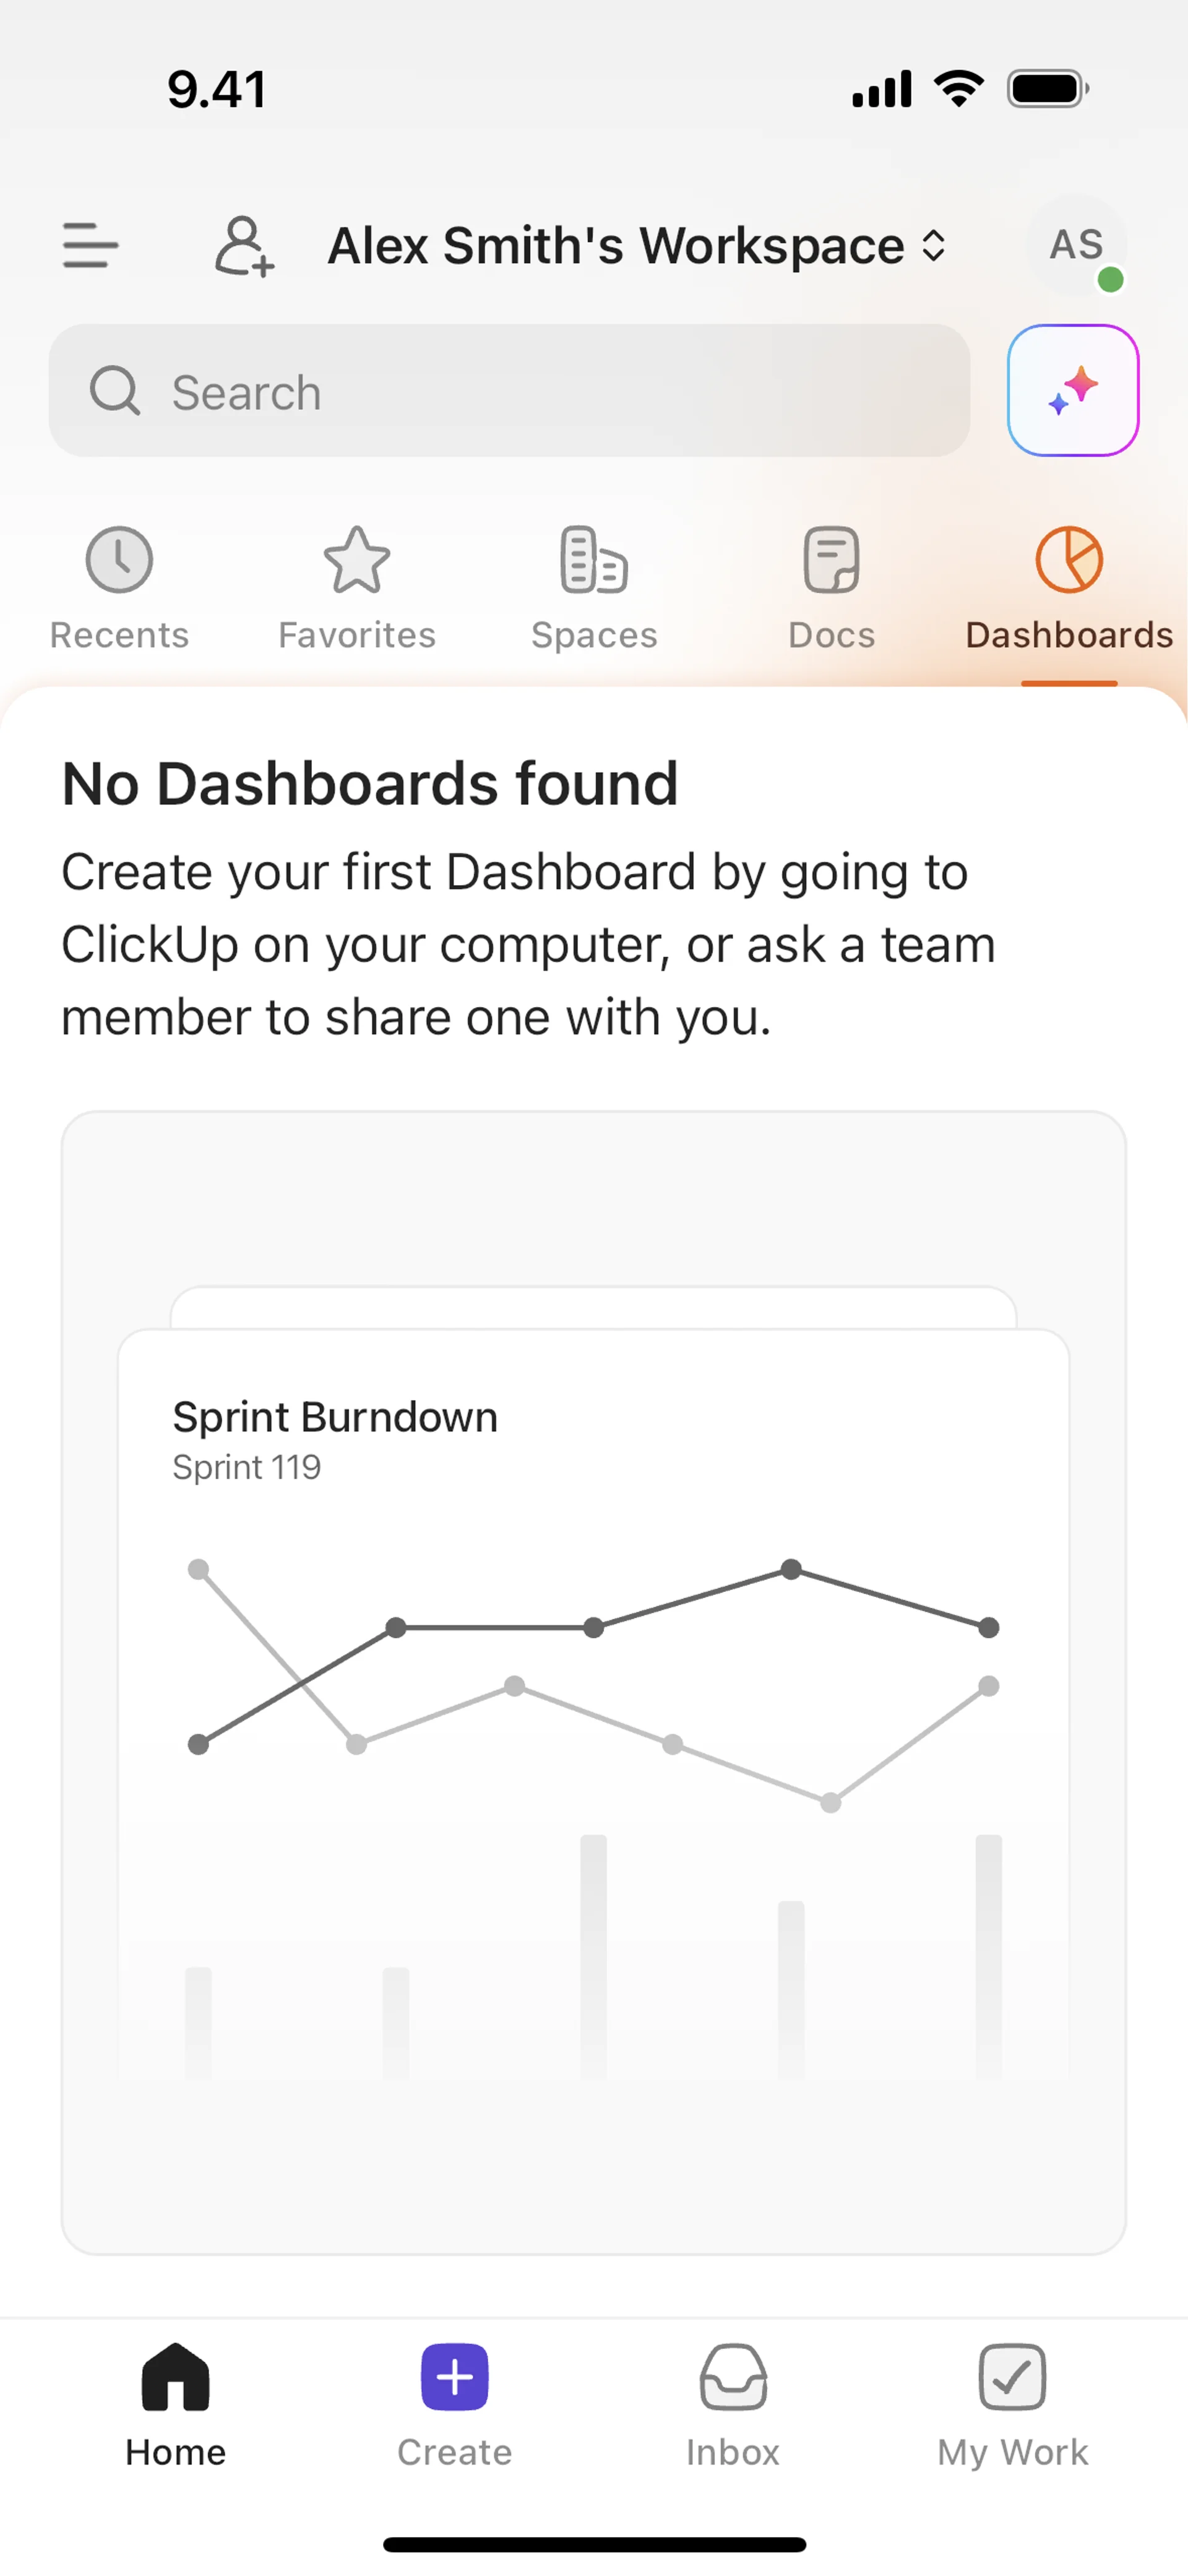Open the Inbox tab
The image size is (1188, 2576).
733,2404
